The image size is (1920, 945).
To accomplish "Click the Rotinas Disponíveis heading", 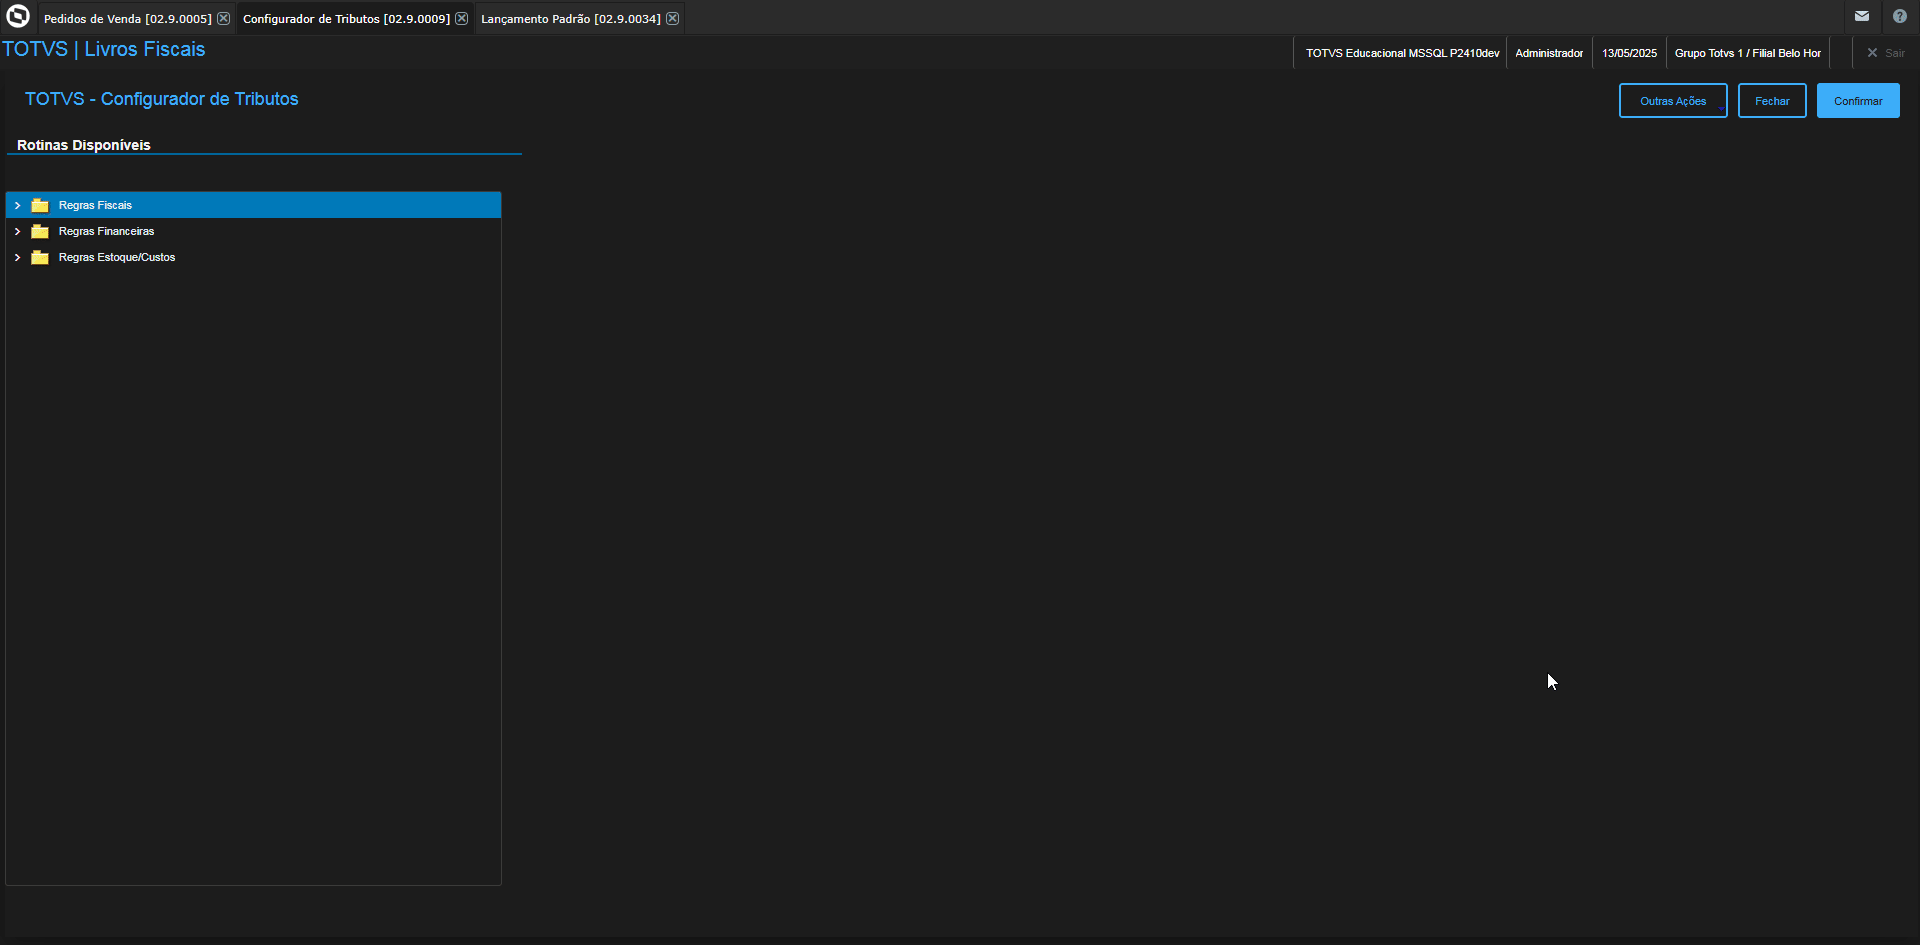I will coord(84,145).
